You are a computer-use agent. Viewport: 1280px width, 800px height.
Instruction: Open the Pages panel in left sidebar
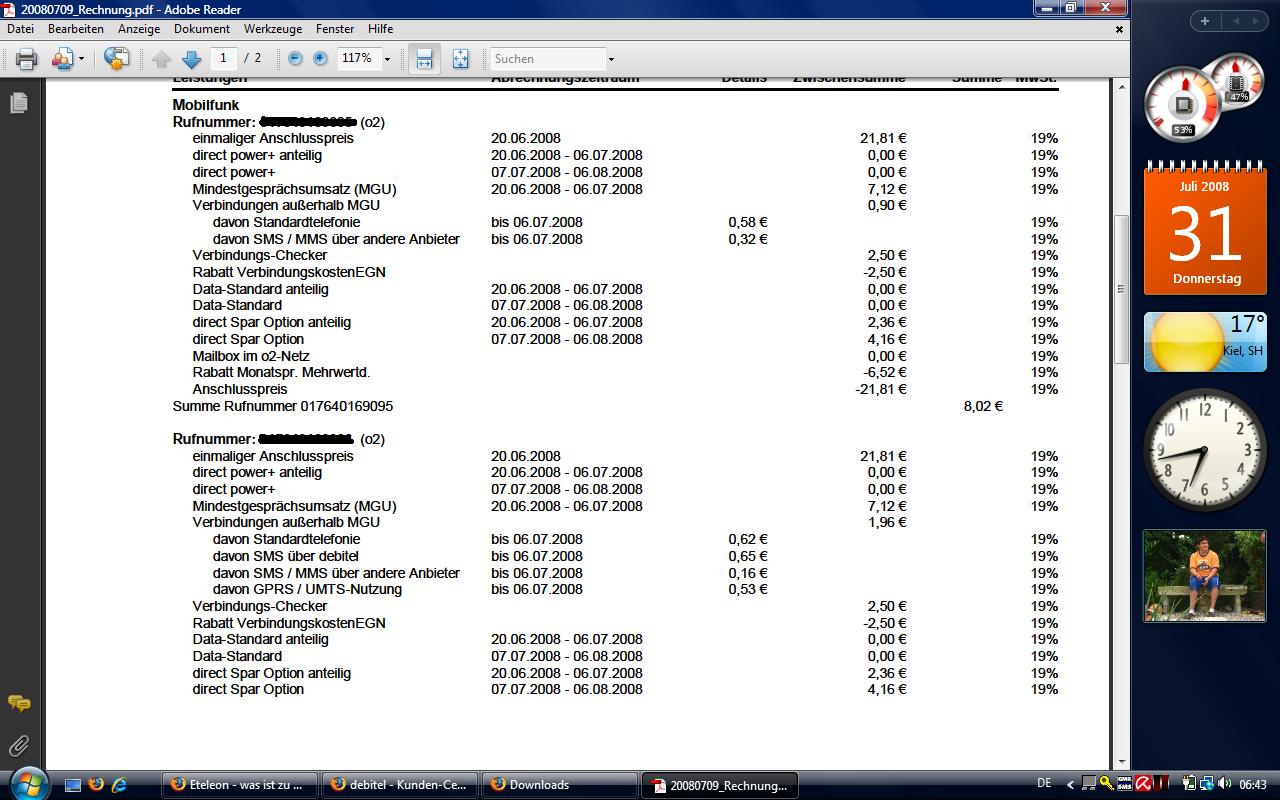coord(18,103)
